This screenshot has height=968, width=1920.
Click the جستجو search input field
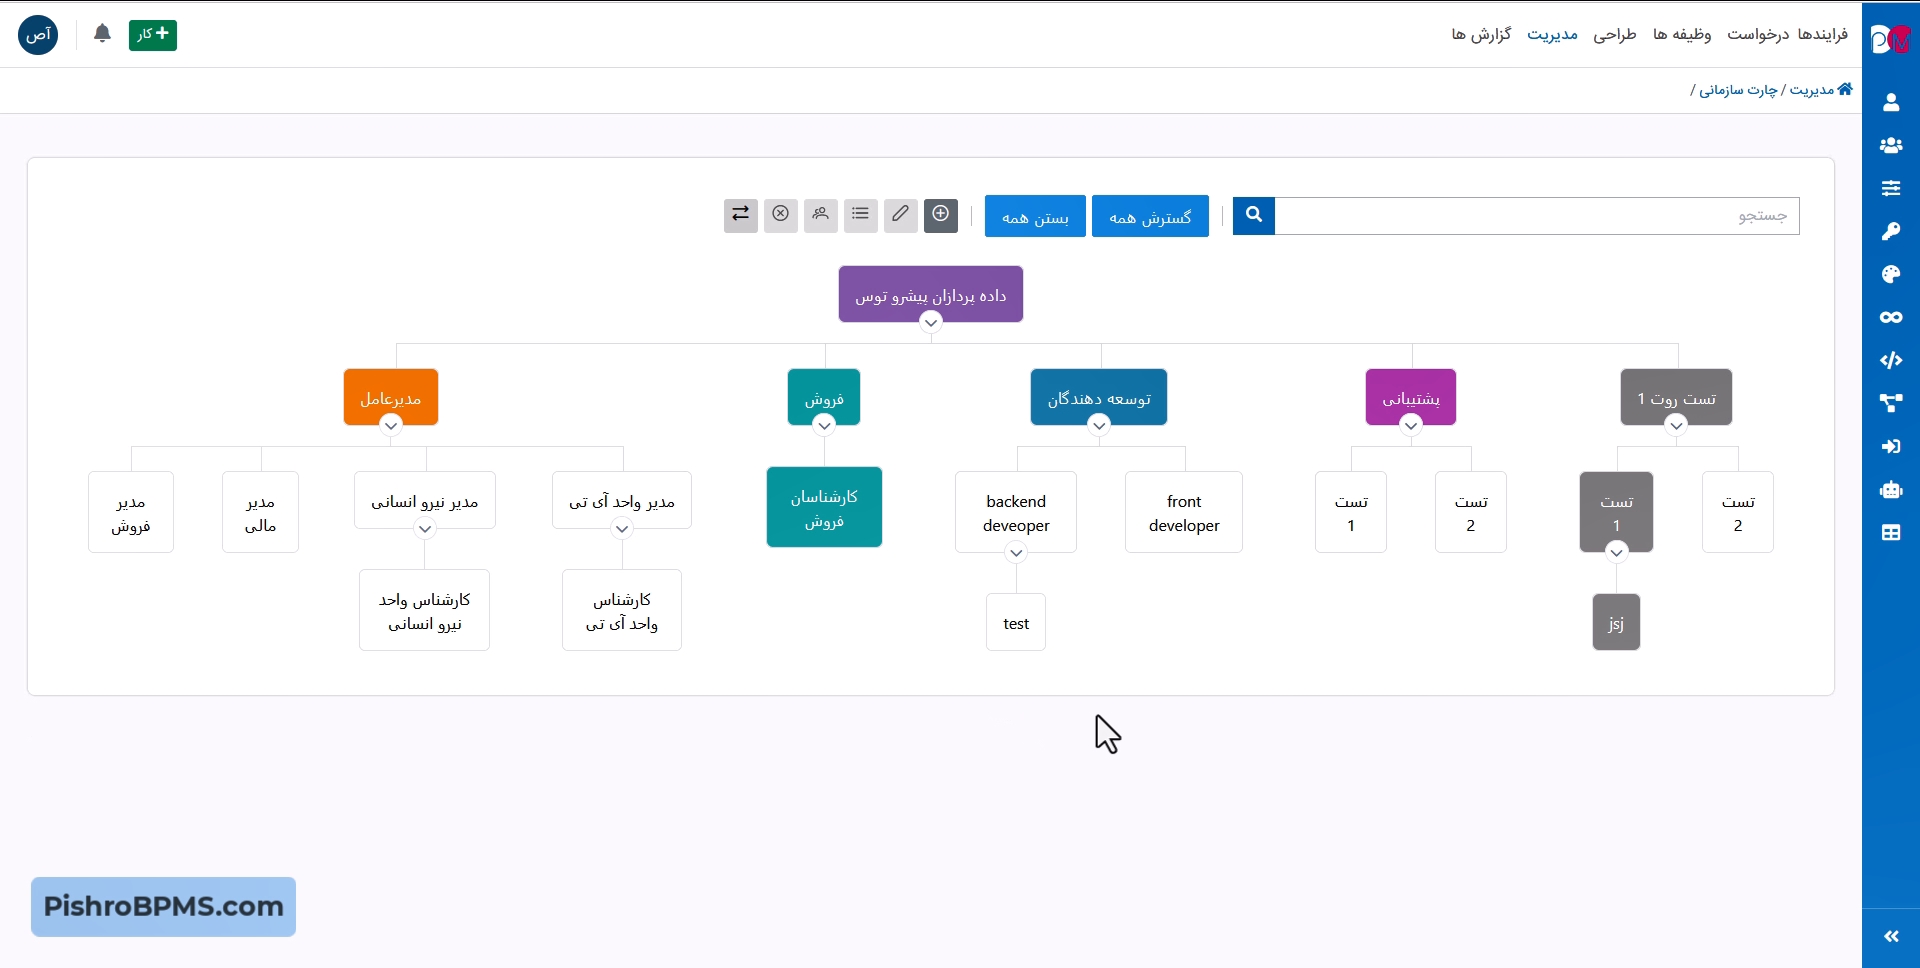(1536, 216)
